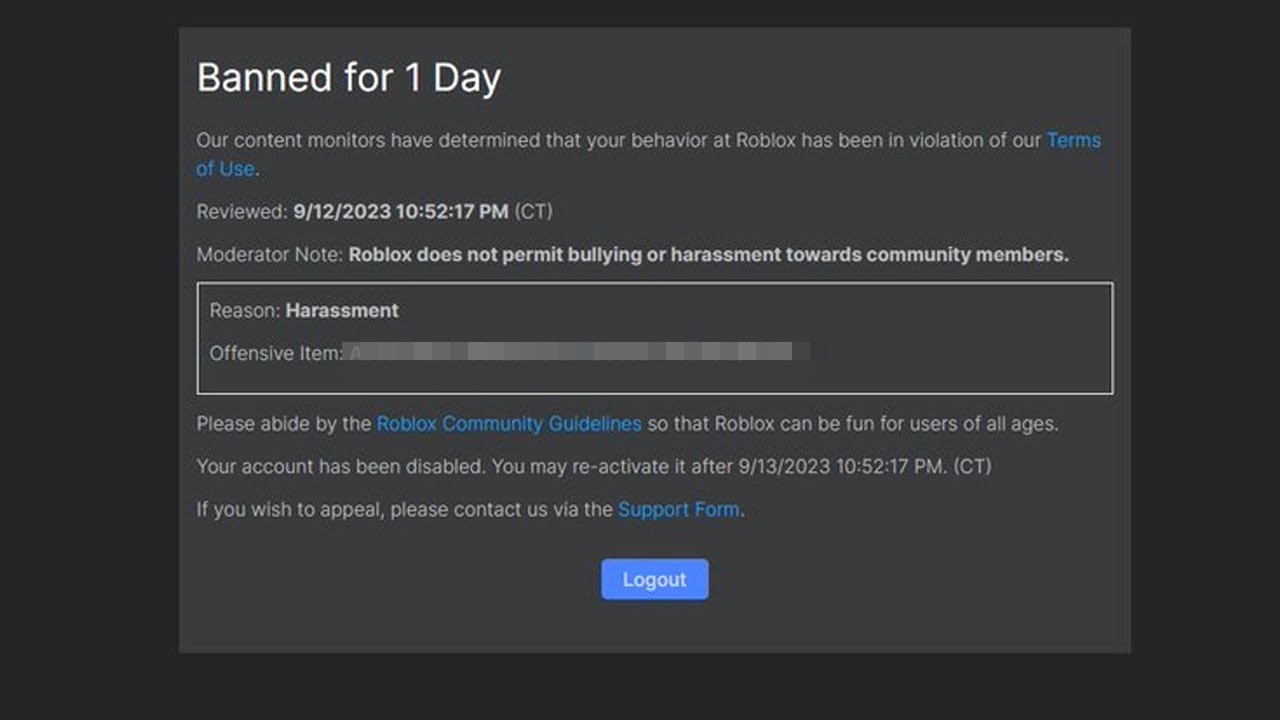Image resolution: width=1280 pixels, height=720 pixels.
Task: Open the Support Form link
Action: (678, 509)
